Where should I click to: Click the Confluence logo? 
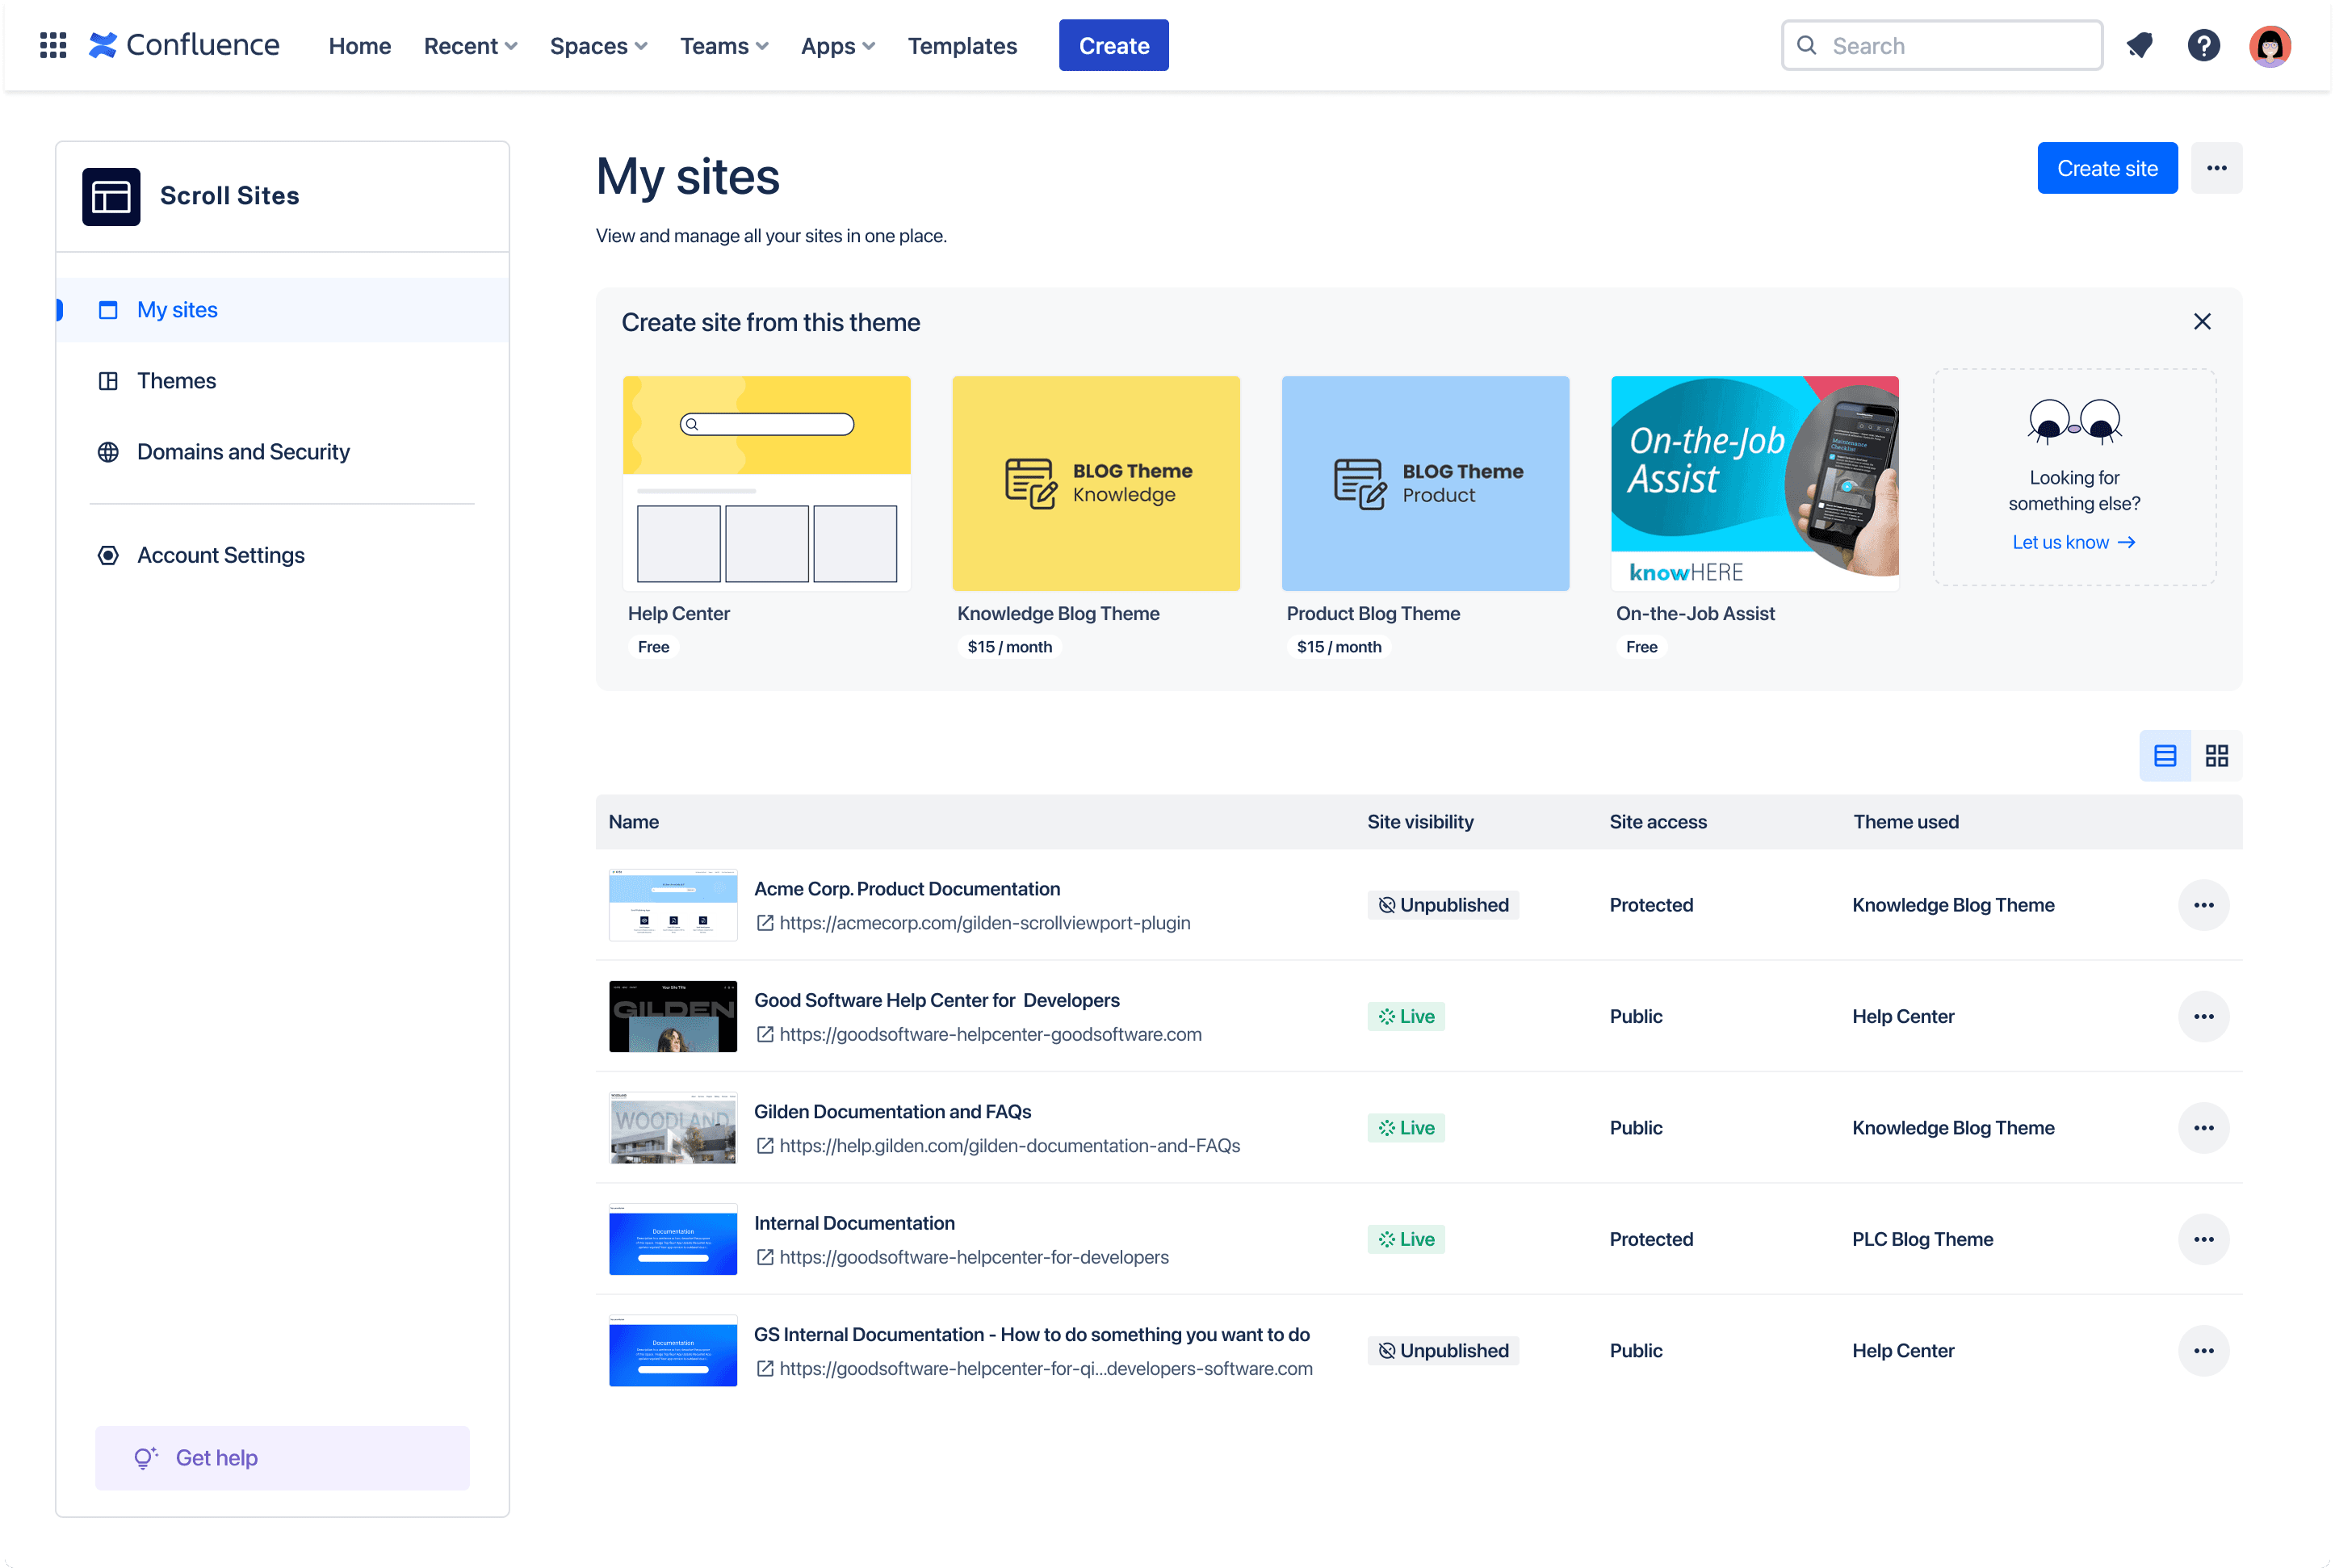tap(184, 45)
